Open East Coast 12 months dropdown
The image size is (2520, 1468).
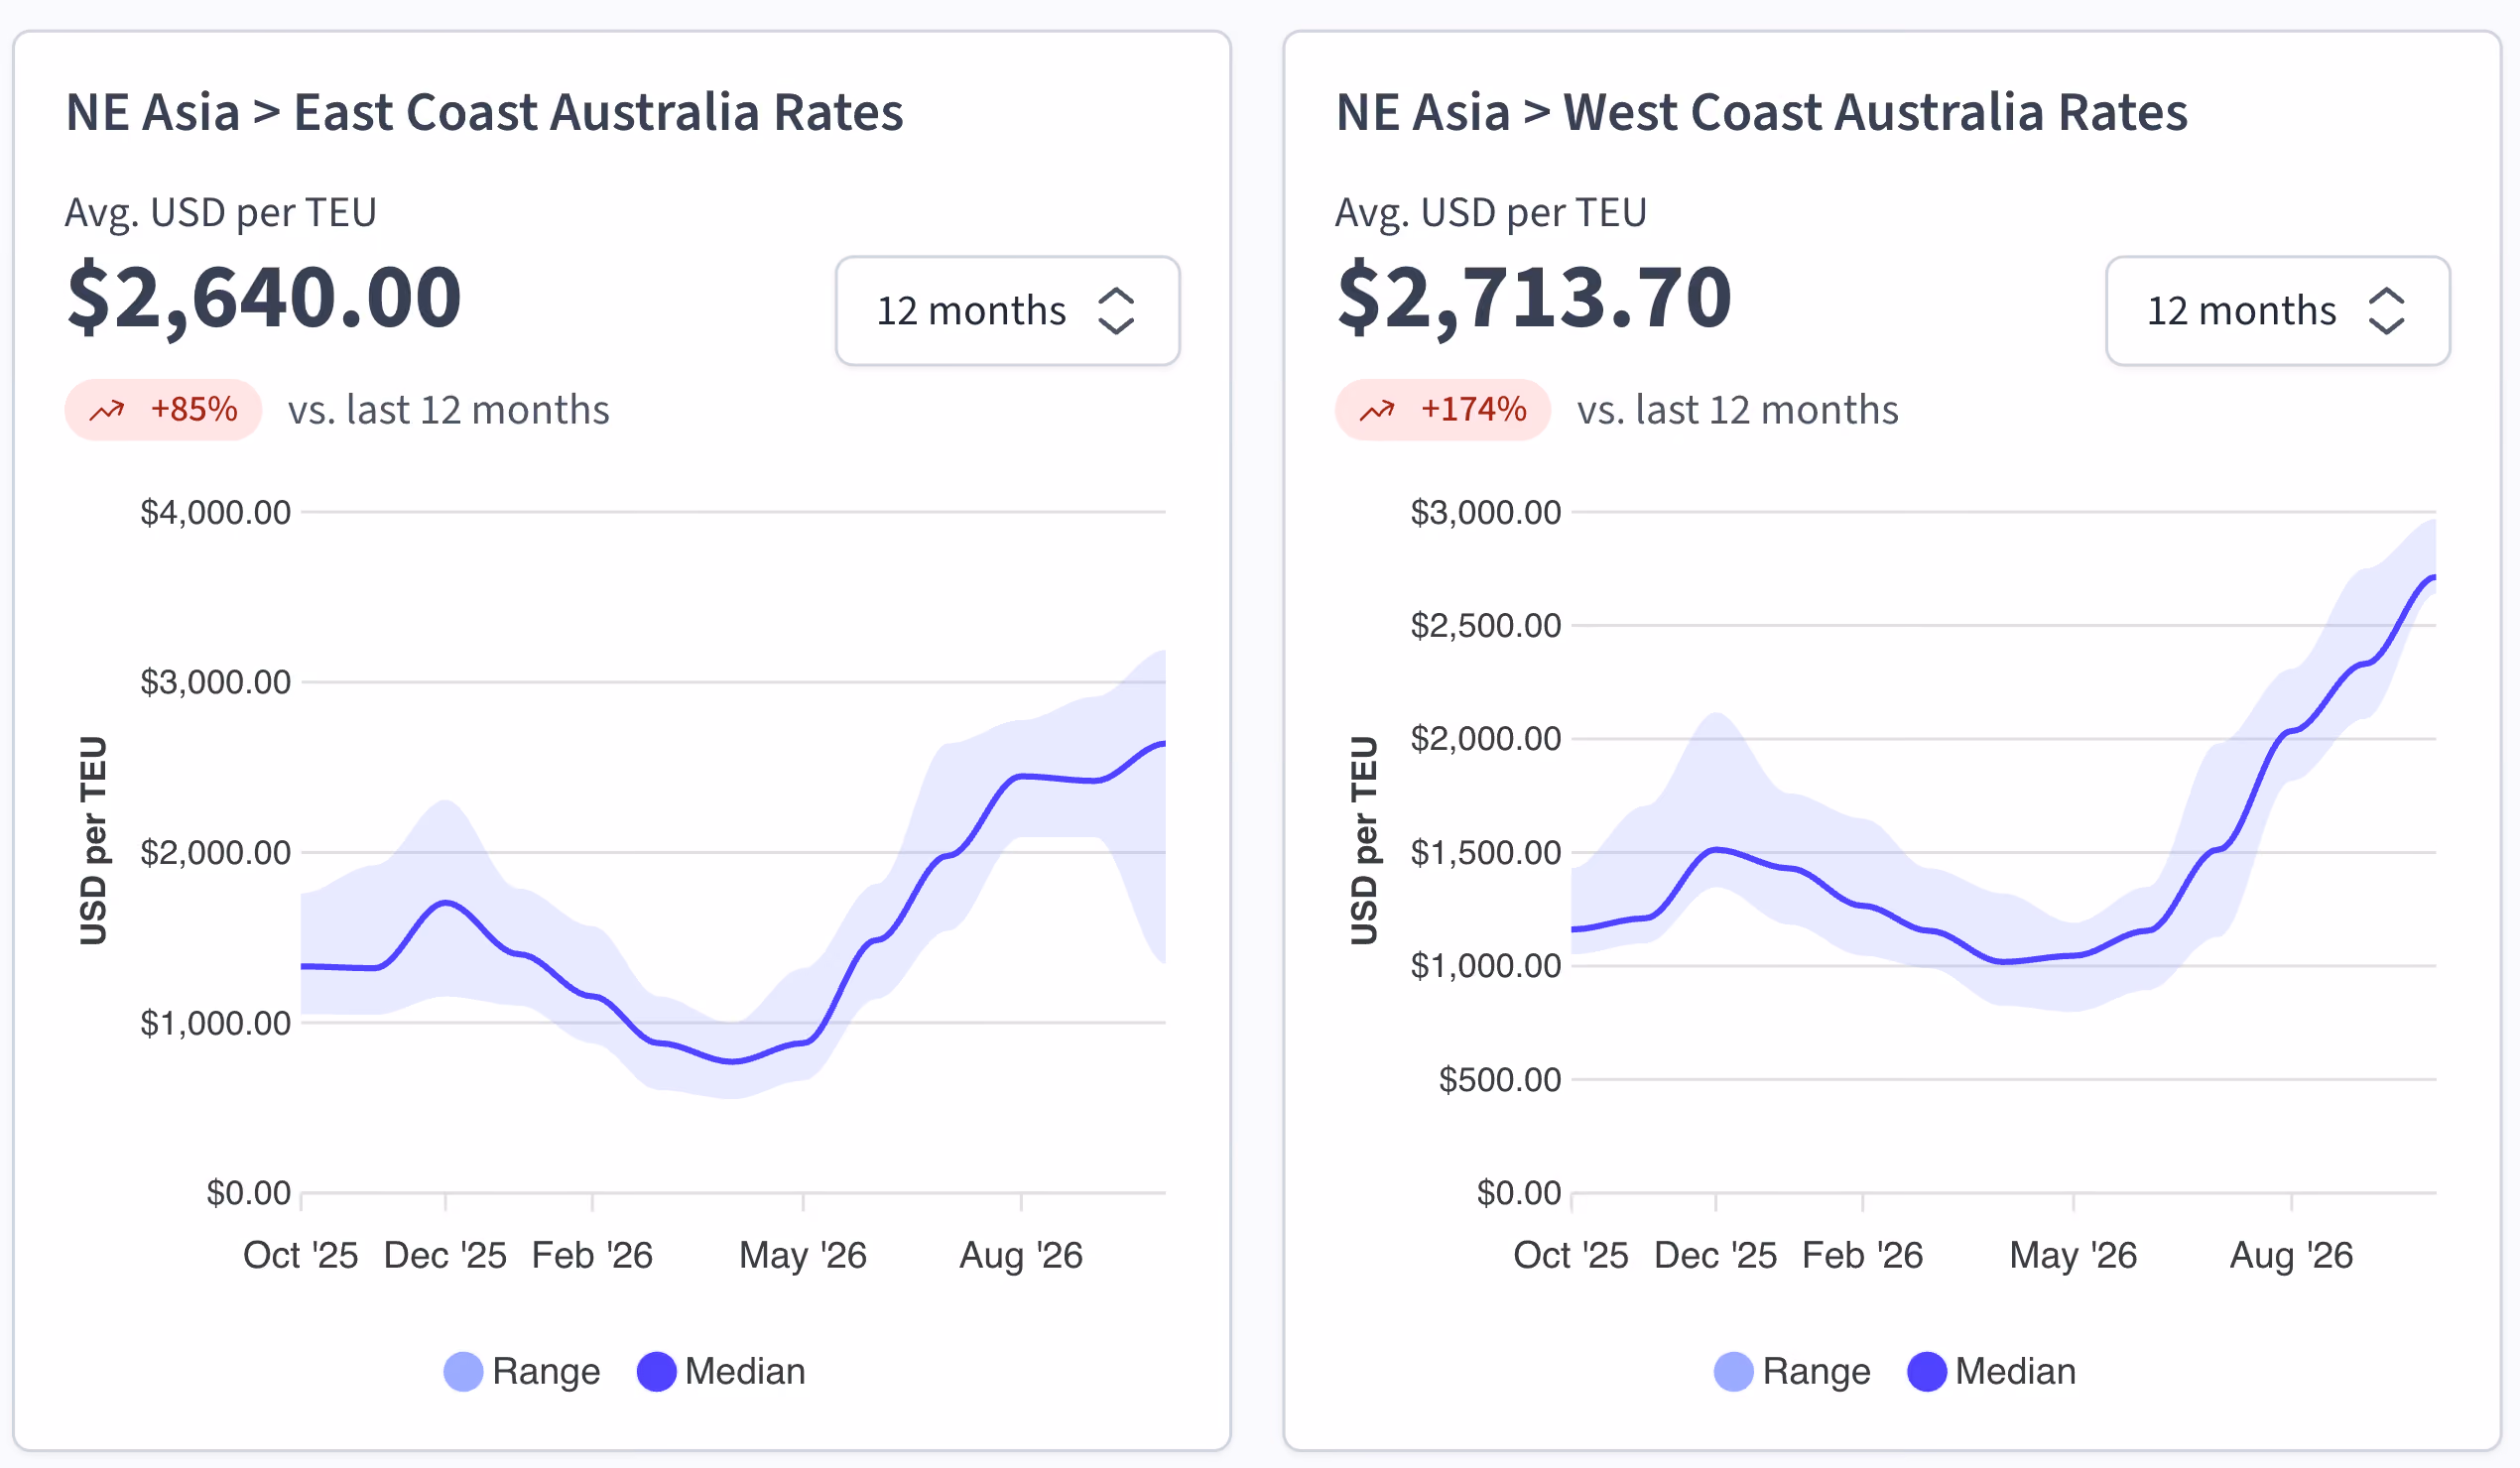coord(1007,311)
